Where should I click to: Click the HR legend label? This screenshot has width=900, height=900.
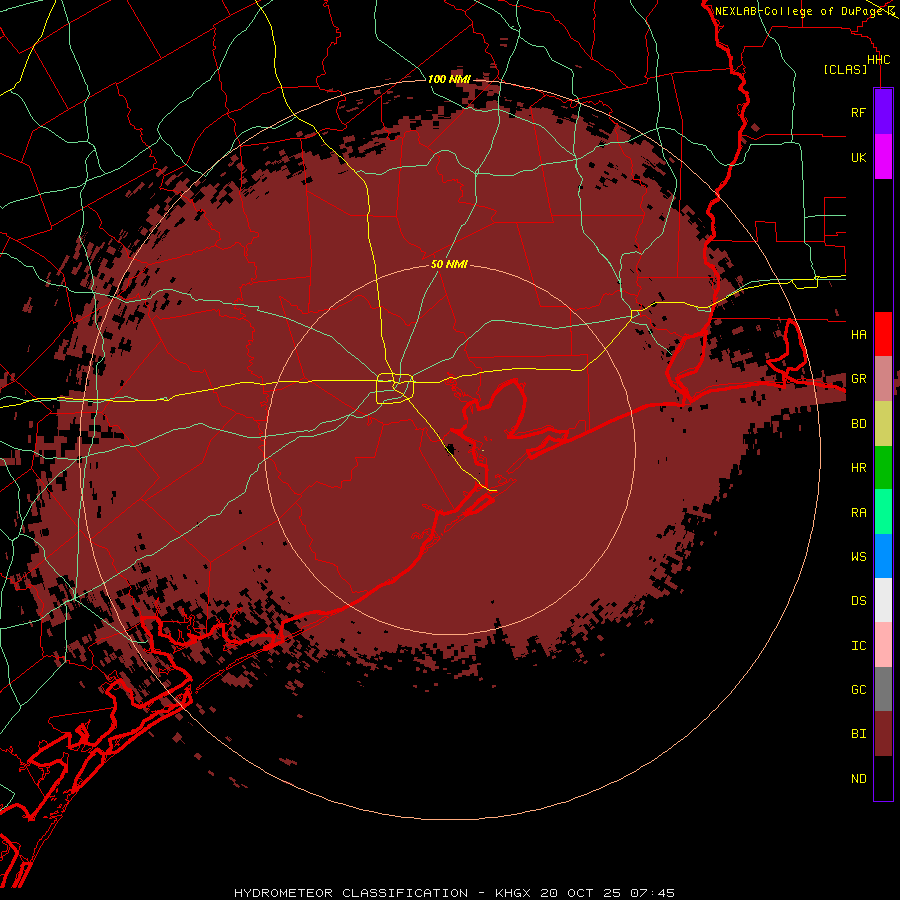pos(858,468)
